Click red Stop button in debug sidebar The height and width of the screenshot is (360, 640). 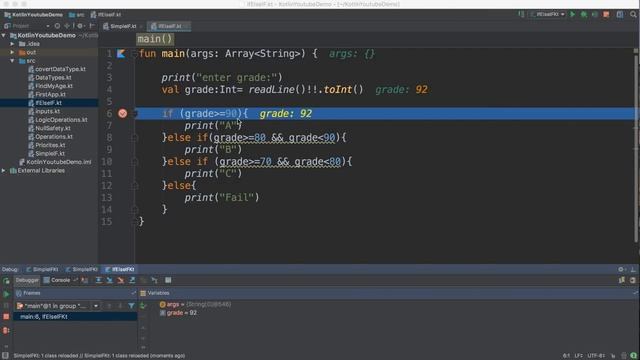pos(6,317)
